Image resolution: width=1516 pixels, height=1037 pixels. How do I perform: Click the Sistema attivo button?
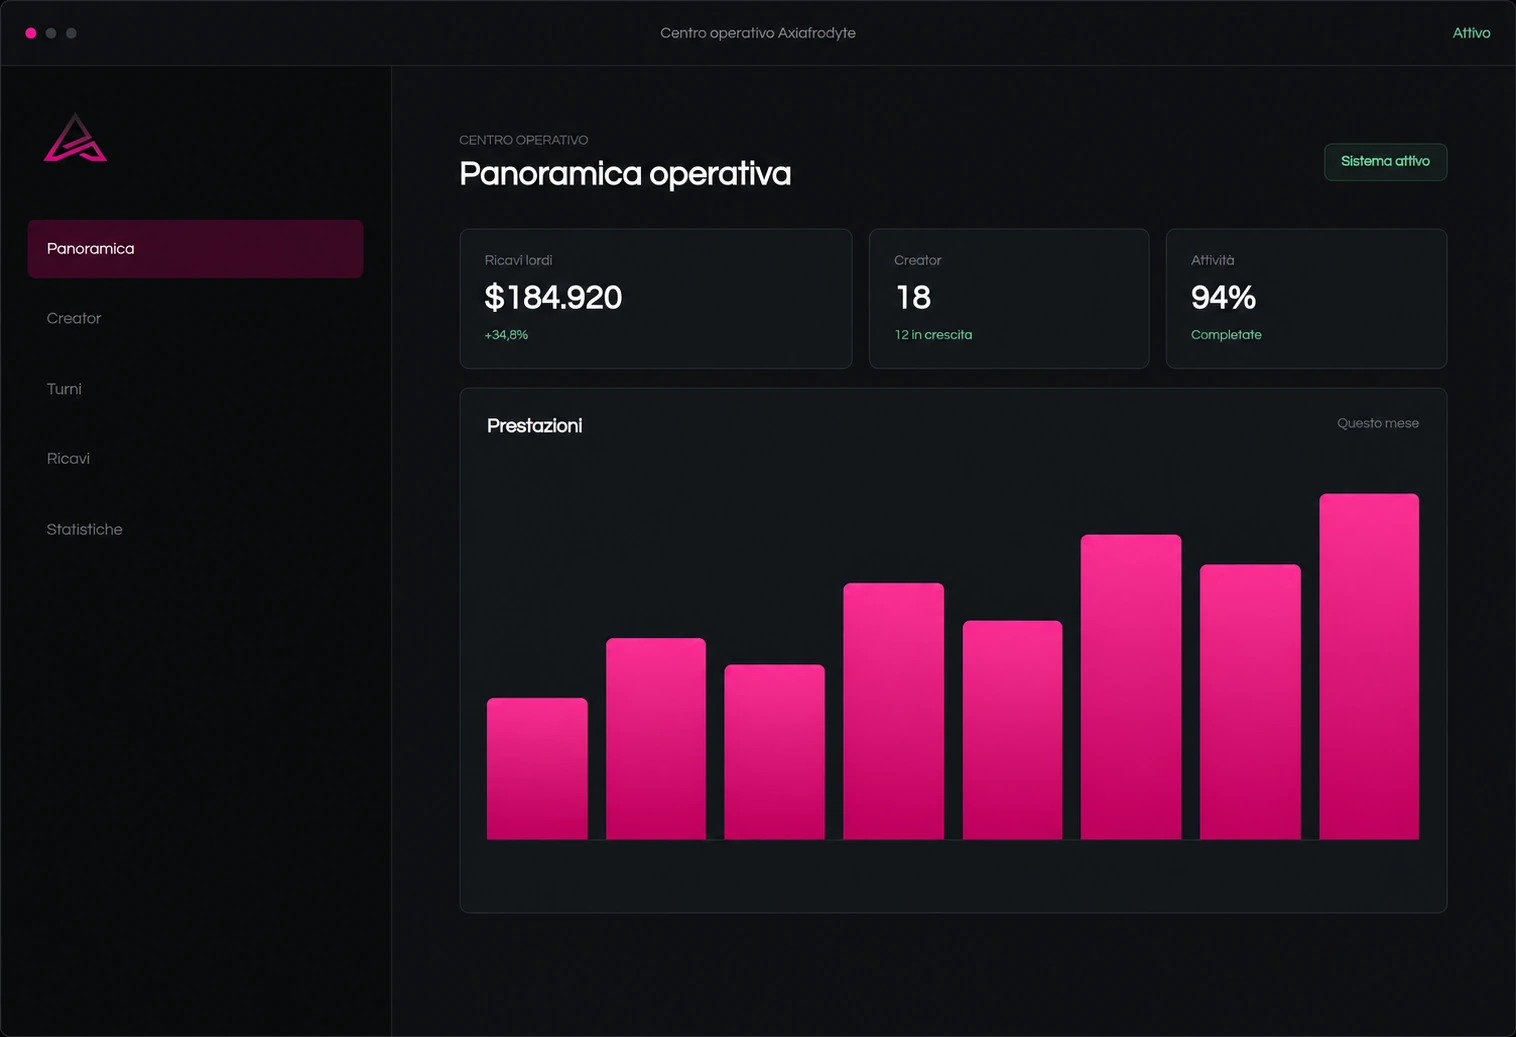[1385, 162]
